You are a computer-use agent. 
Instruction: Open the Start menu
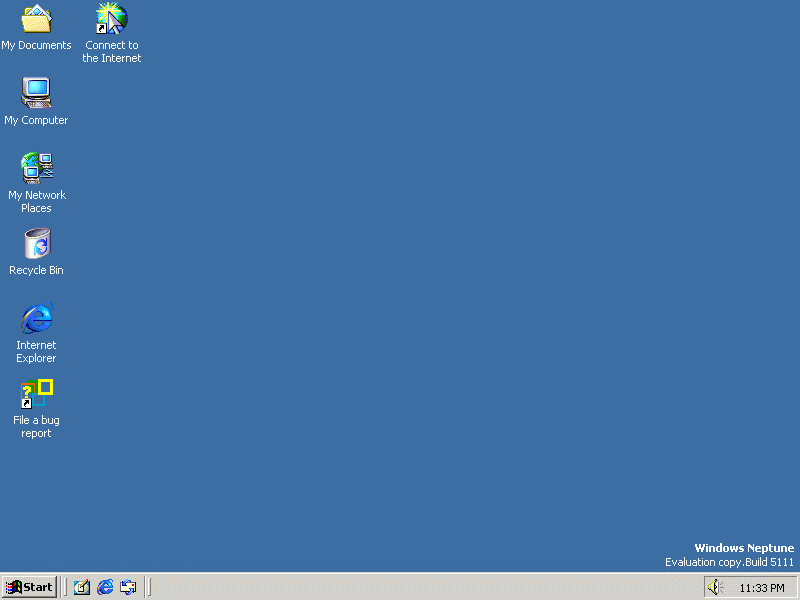click(29, 587)
